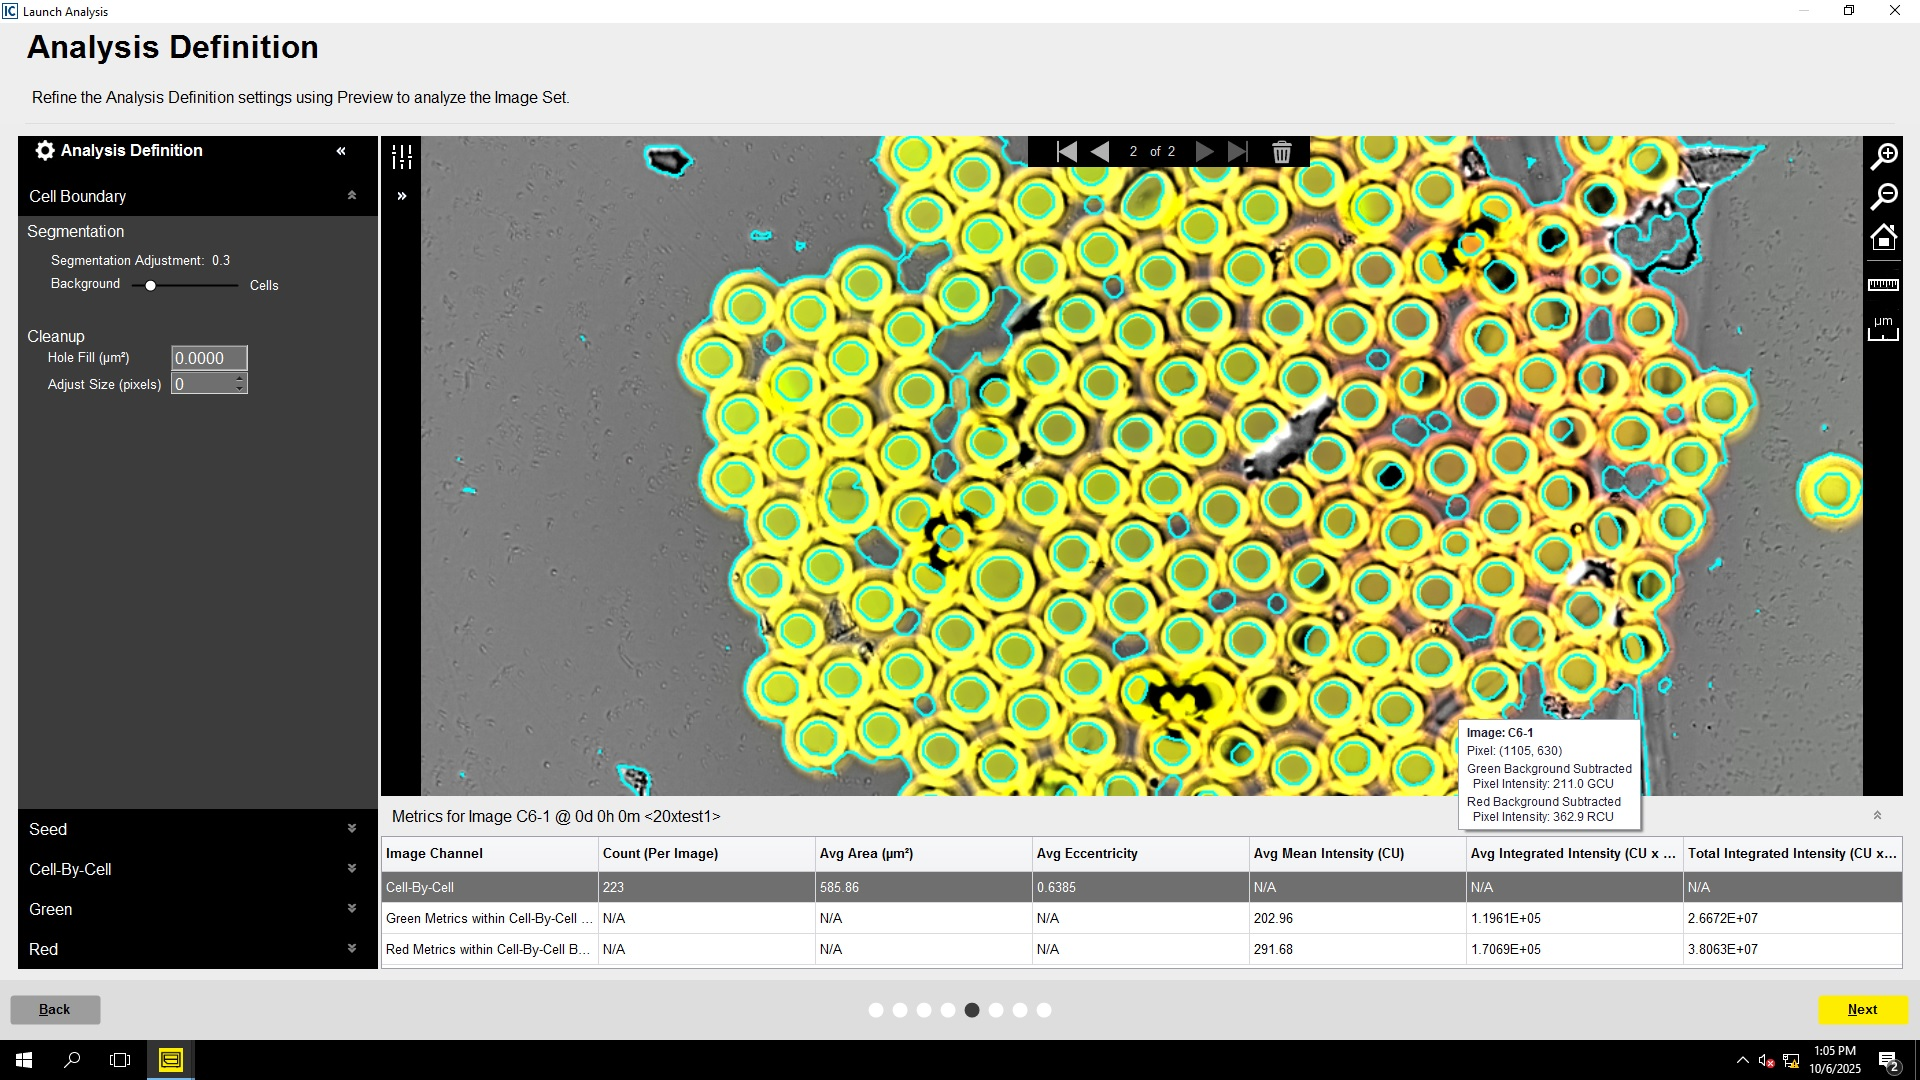Delete image with the trash icon
Screen dimensions: 1920x1080
pyautogui.click(x=1281, y=152)
